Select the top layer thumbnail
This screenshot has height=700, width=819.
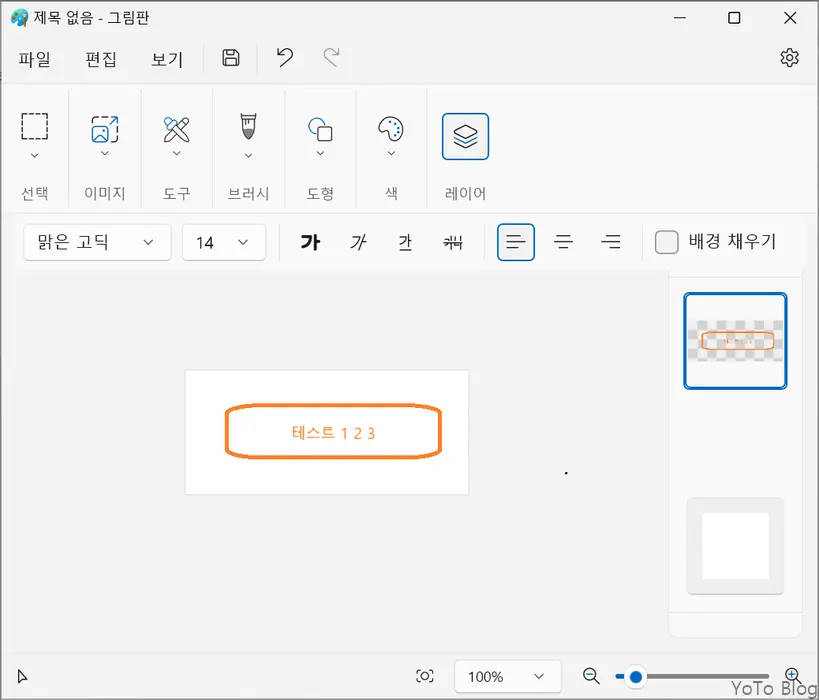click(735, 341)
